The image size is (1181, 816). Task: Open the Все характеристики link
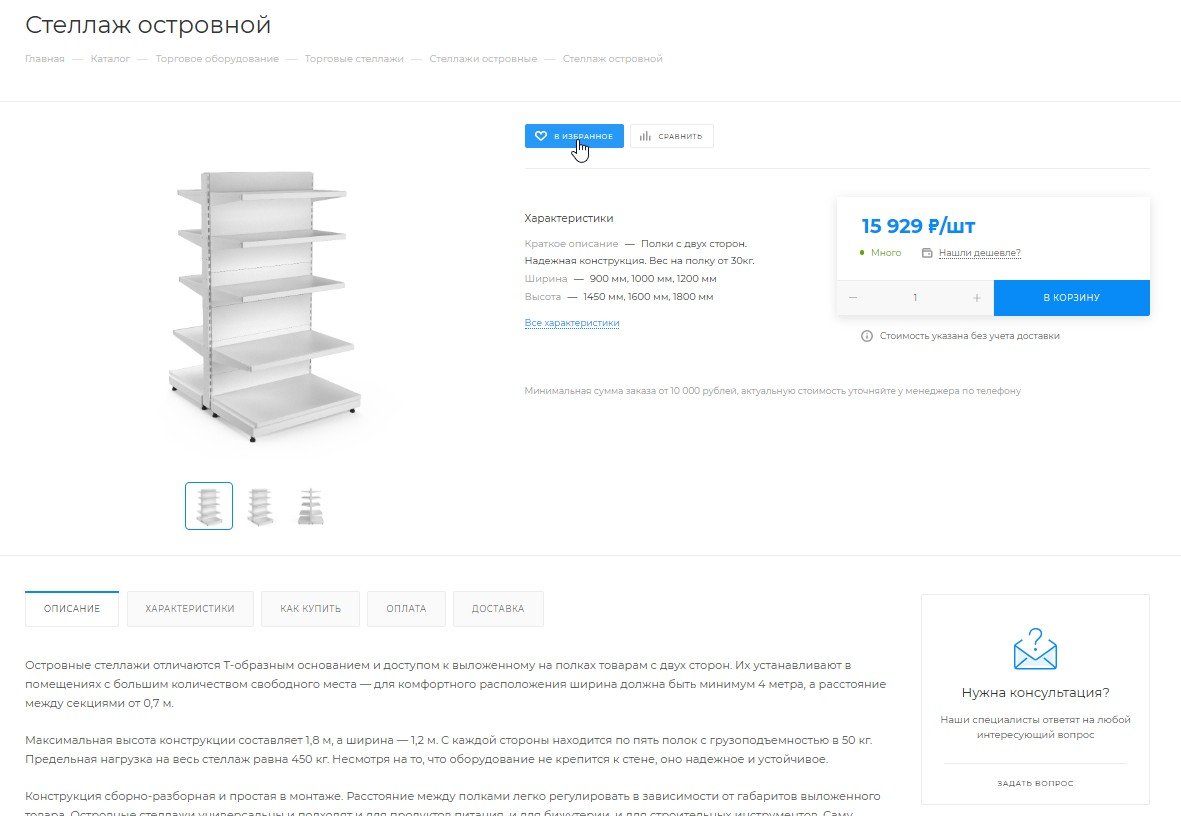(x=572, y=322)
